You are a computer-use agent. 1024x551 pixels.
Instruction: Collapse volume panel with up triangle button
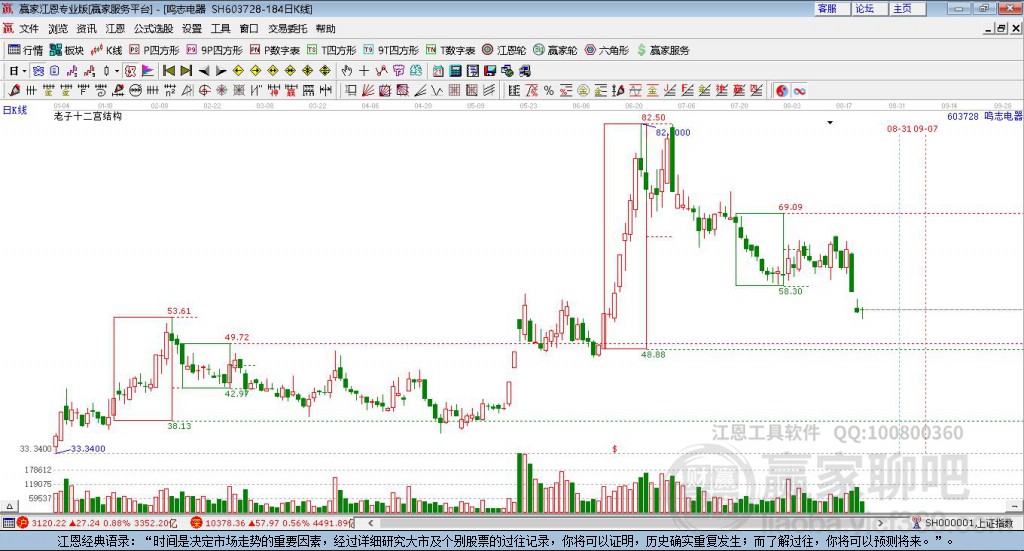[x=9, y=506]
